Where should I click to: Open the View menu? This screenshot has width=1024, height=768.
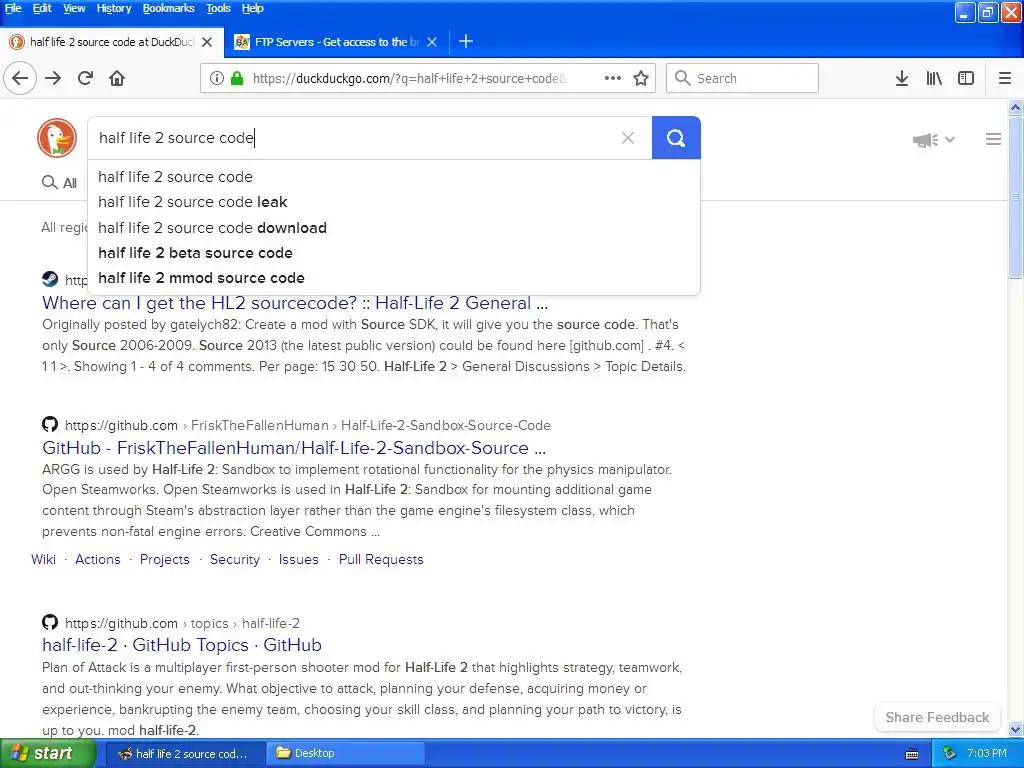[74, 8]
